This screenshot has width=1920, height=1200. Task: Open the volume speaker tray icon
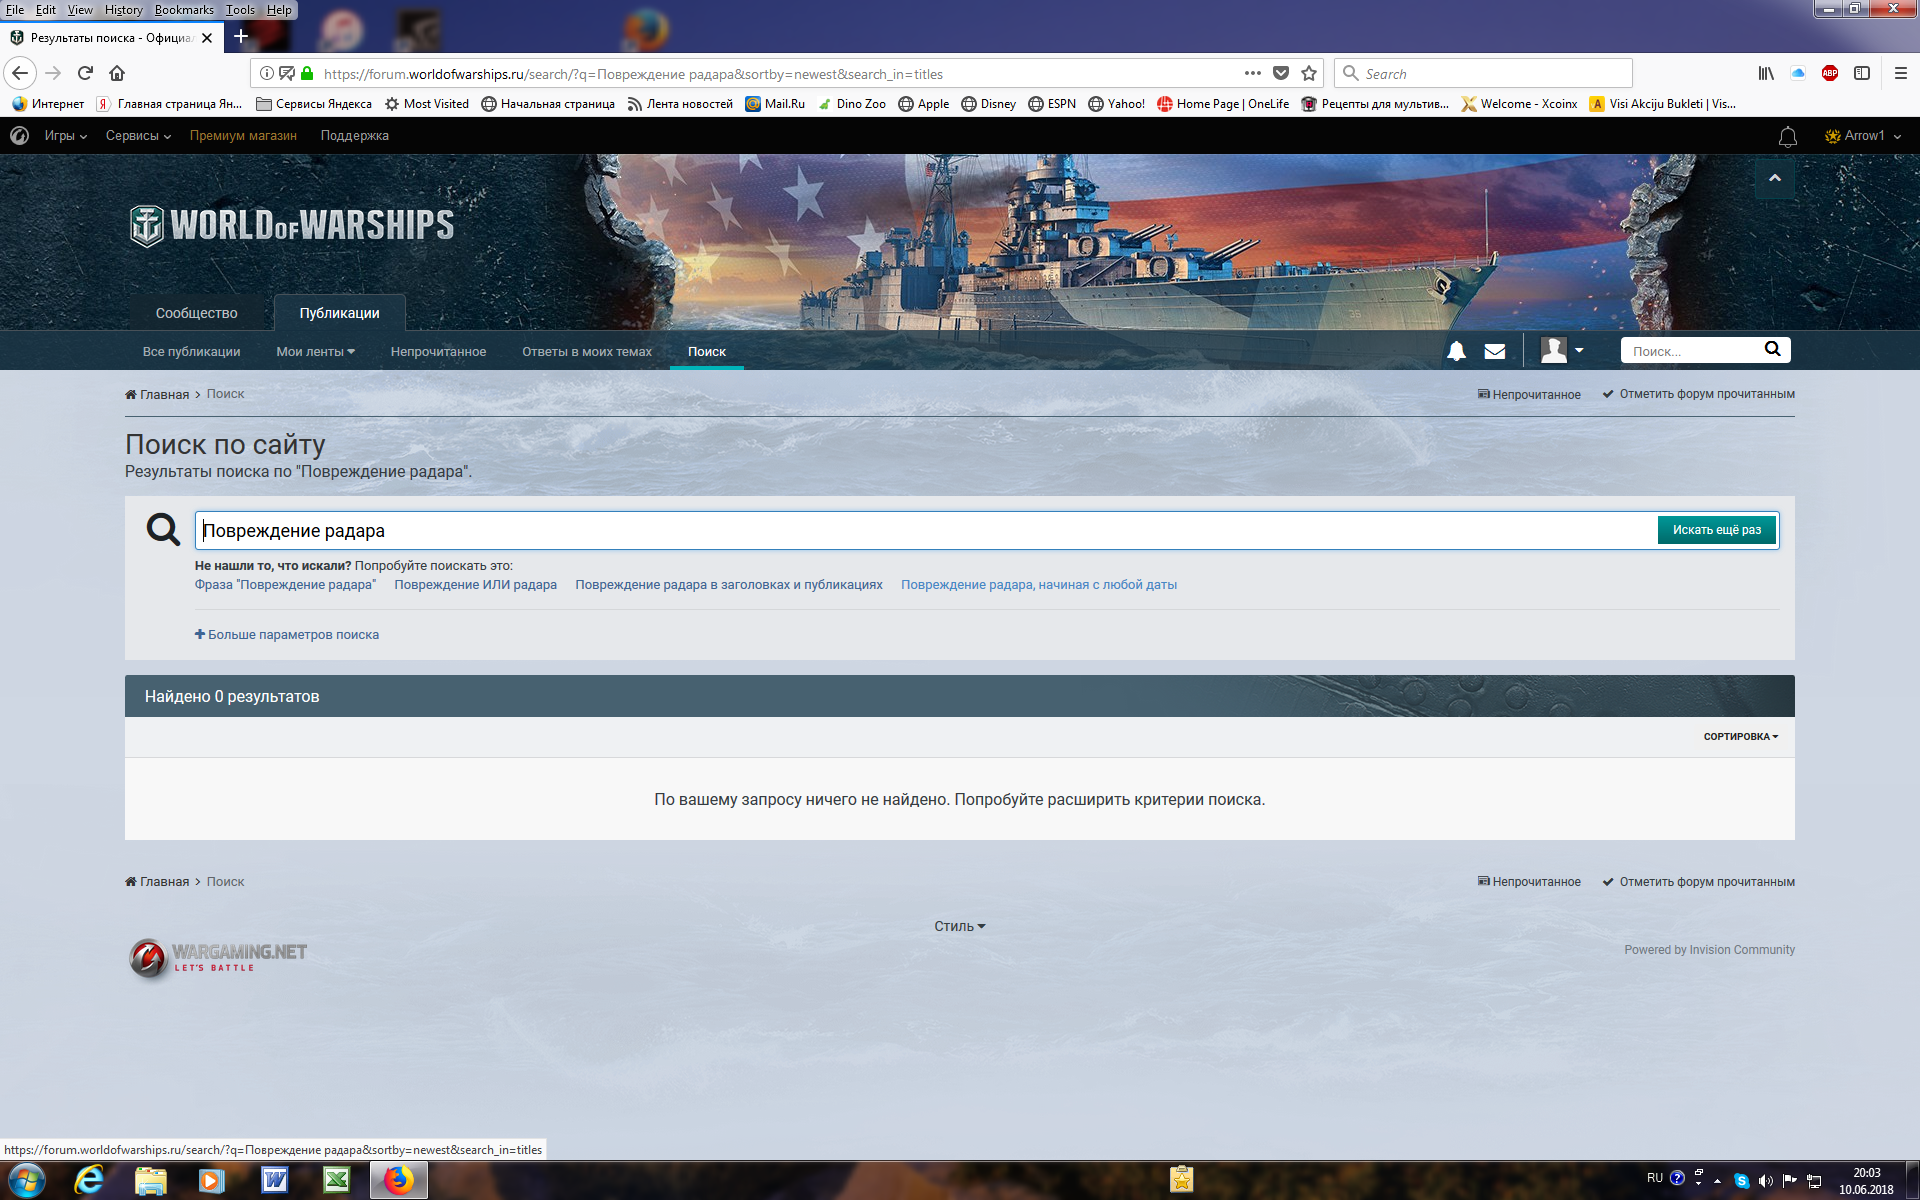pos(1765,1181)
